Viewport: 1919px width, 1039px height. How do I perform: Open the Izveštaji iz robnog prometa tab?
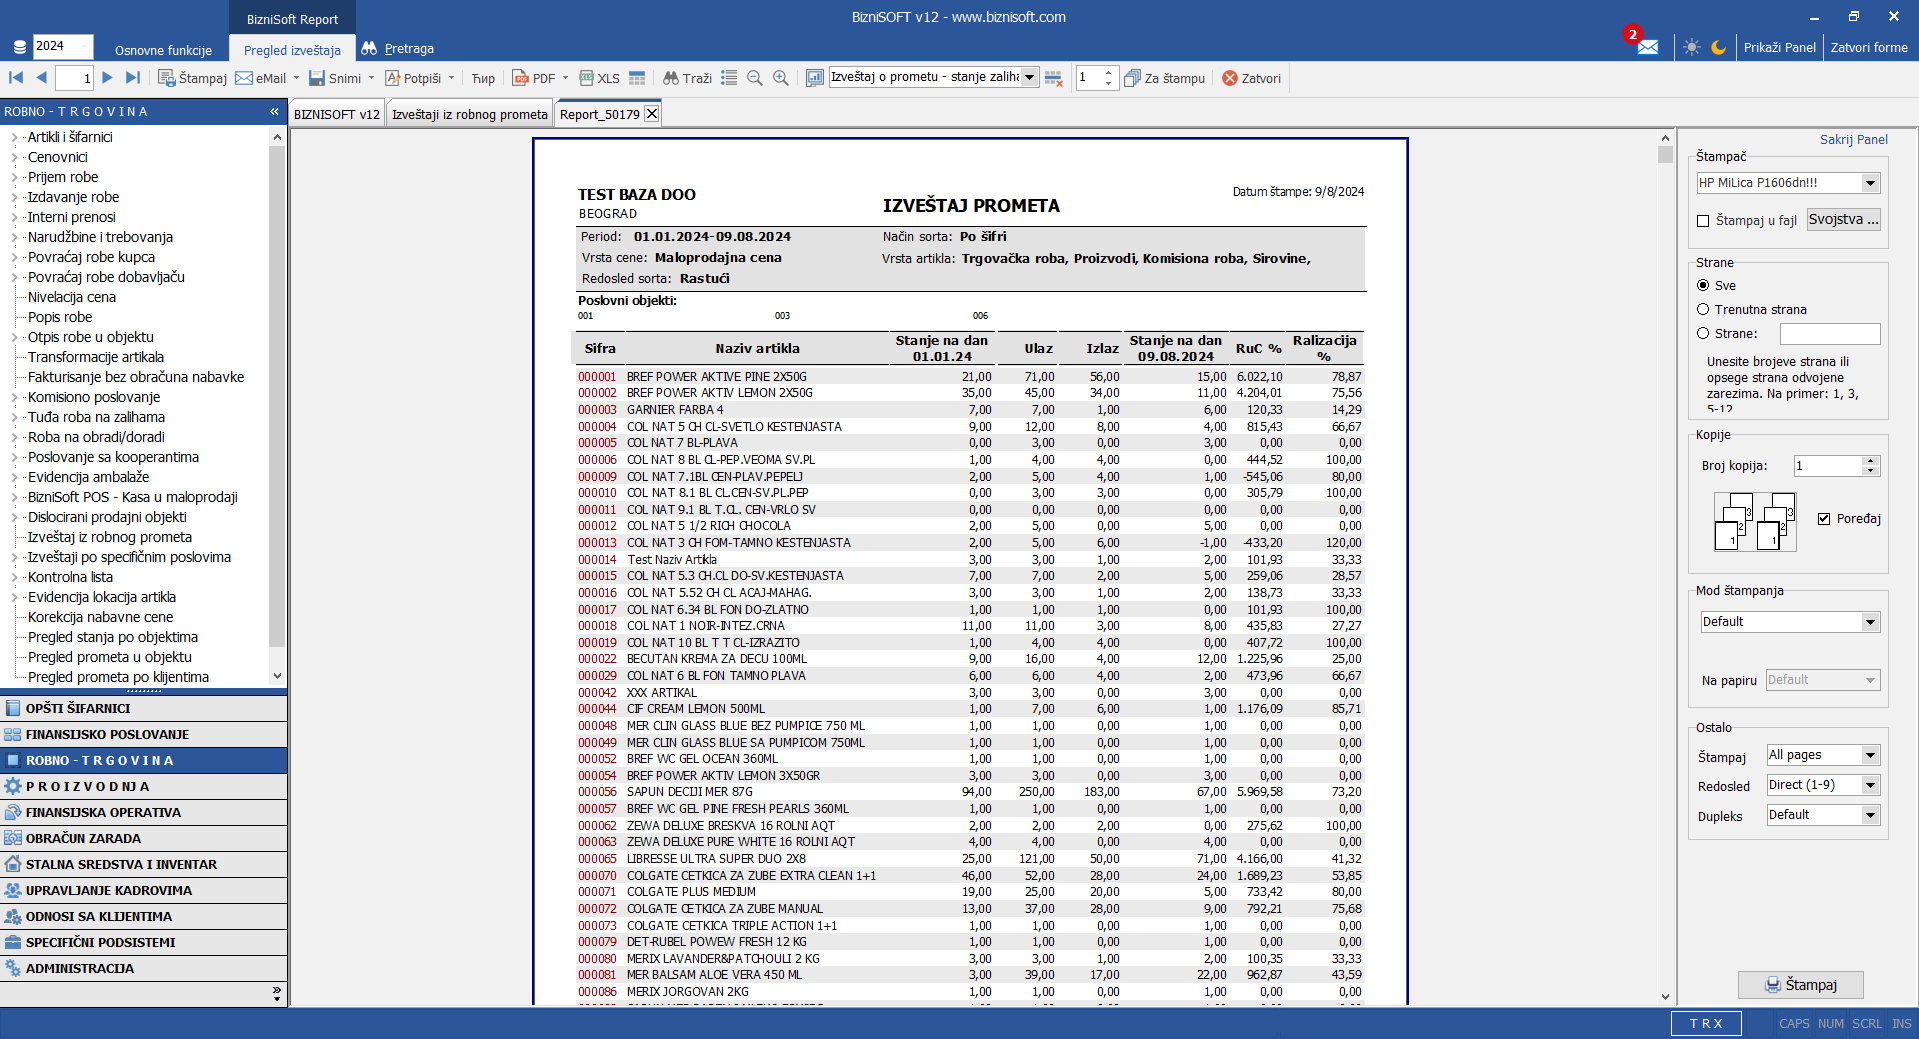pyautogui.click(x=469, y=115)
